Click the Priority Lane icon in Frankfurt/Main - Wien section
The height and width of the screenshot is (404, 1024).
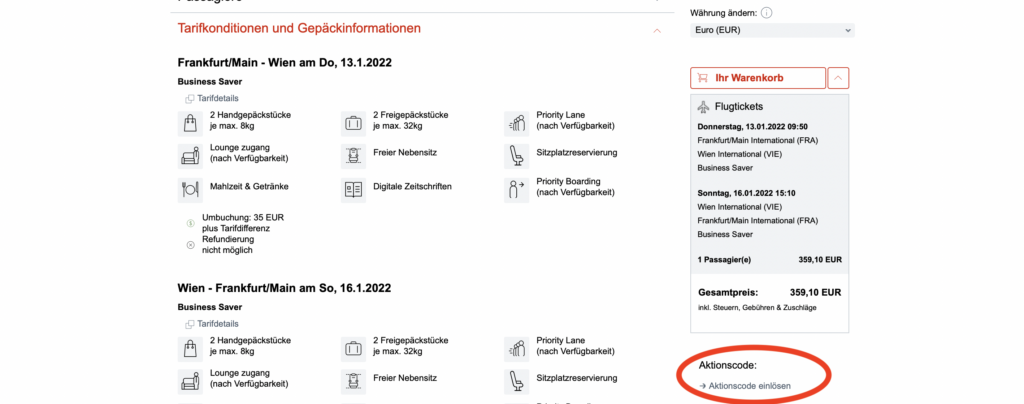click(517, 123)
